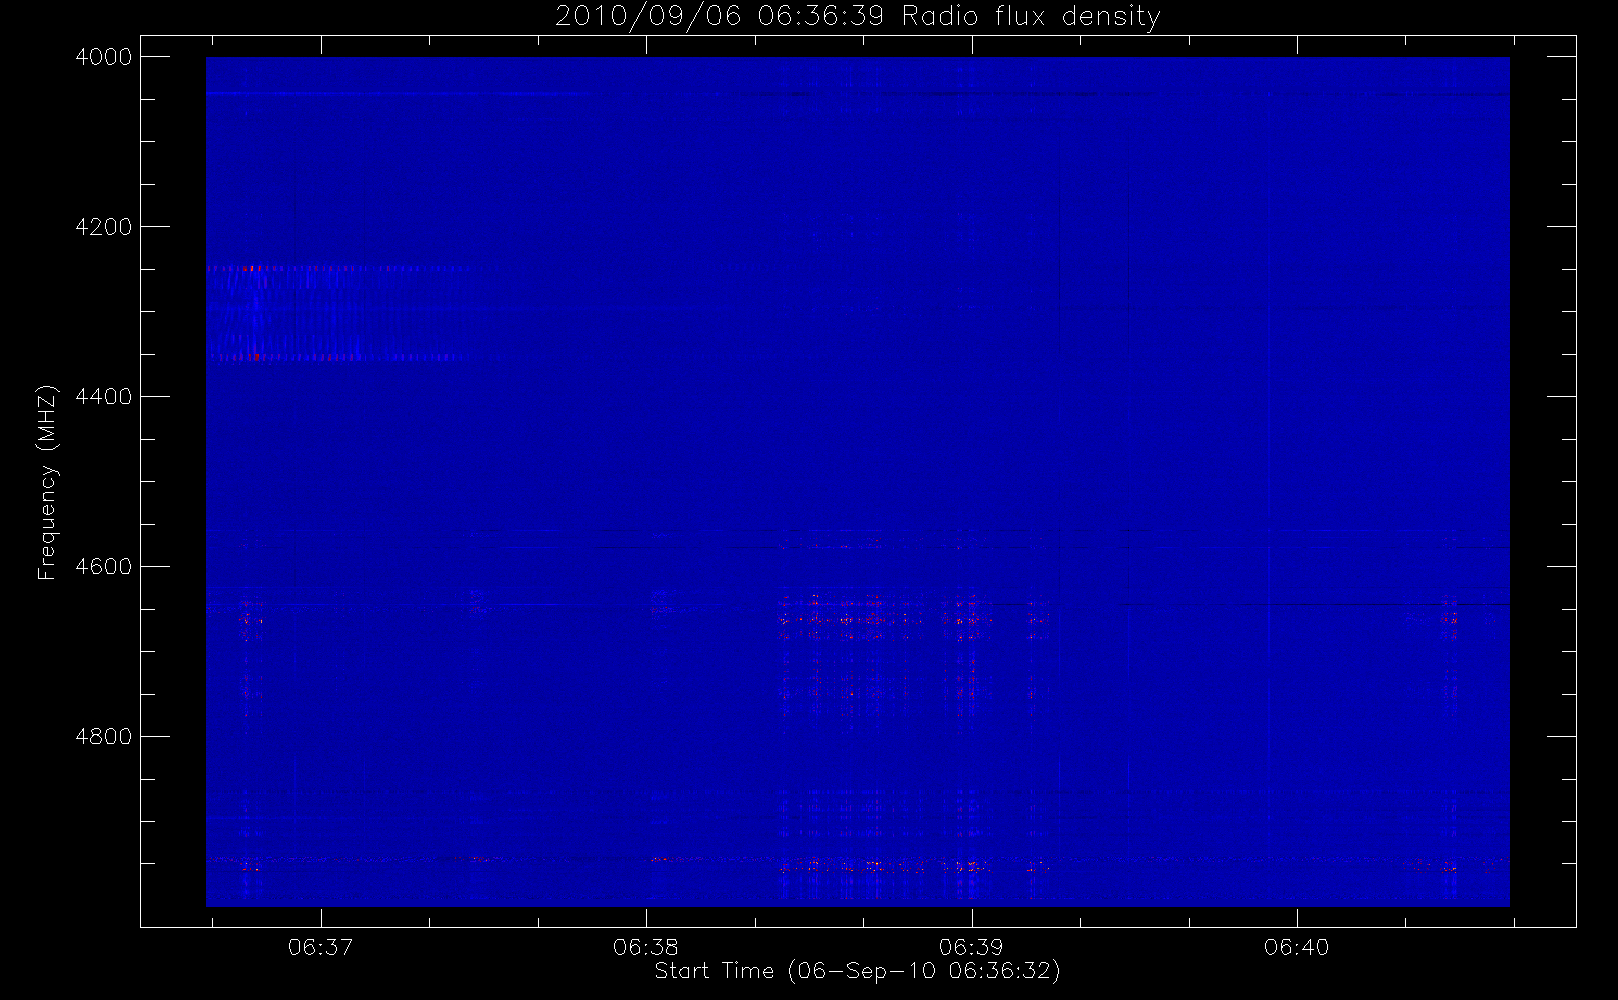This screenshot has height=1000, width=1618.
Task: Click the 4800 frequency tick label
Action: [x=104, y=737]
